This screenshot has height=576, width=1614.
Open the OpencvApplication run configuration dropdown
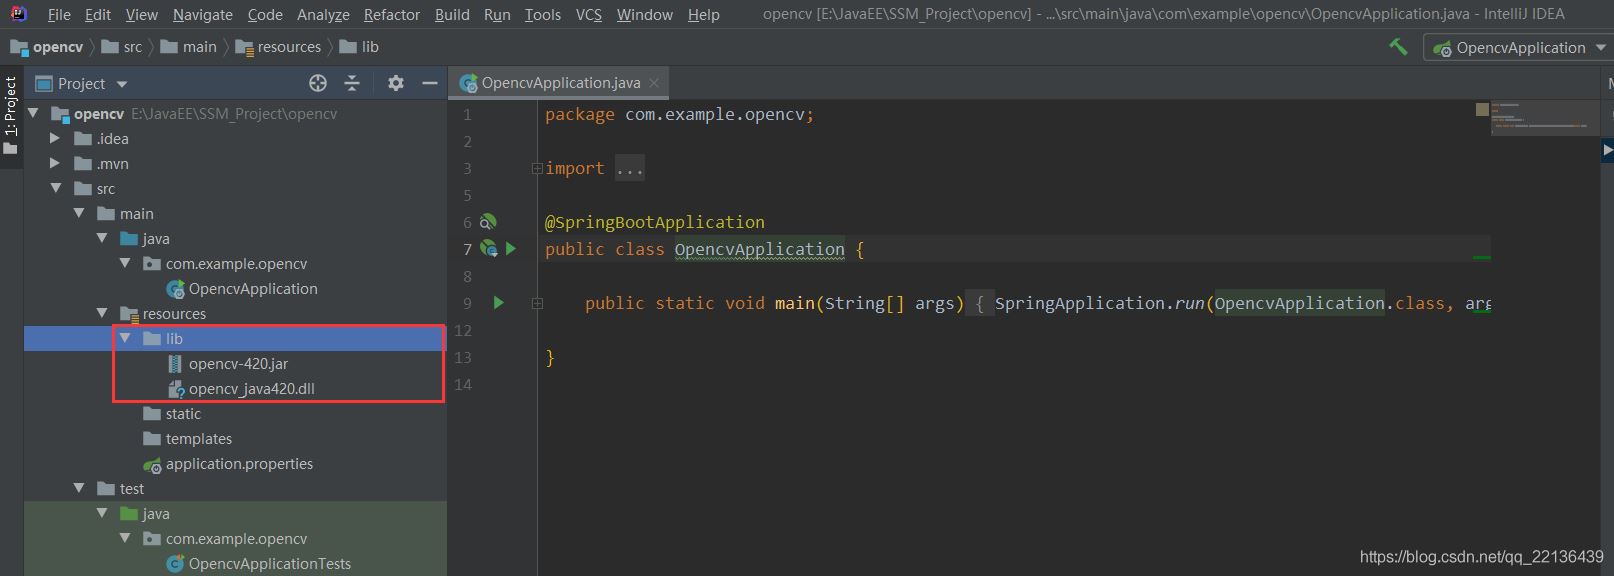pos(1518,47)
